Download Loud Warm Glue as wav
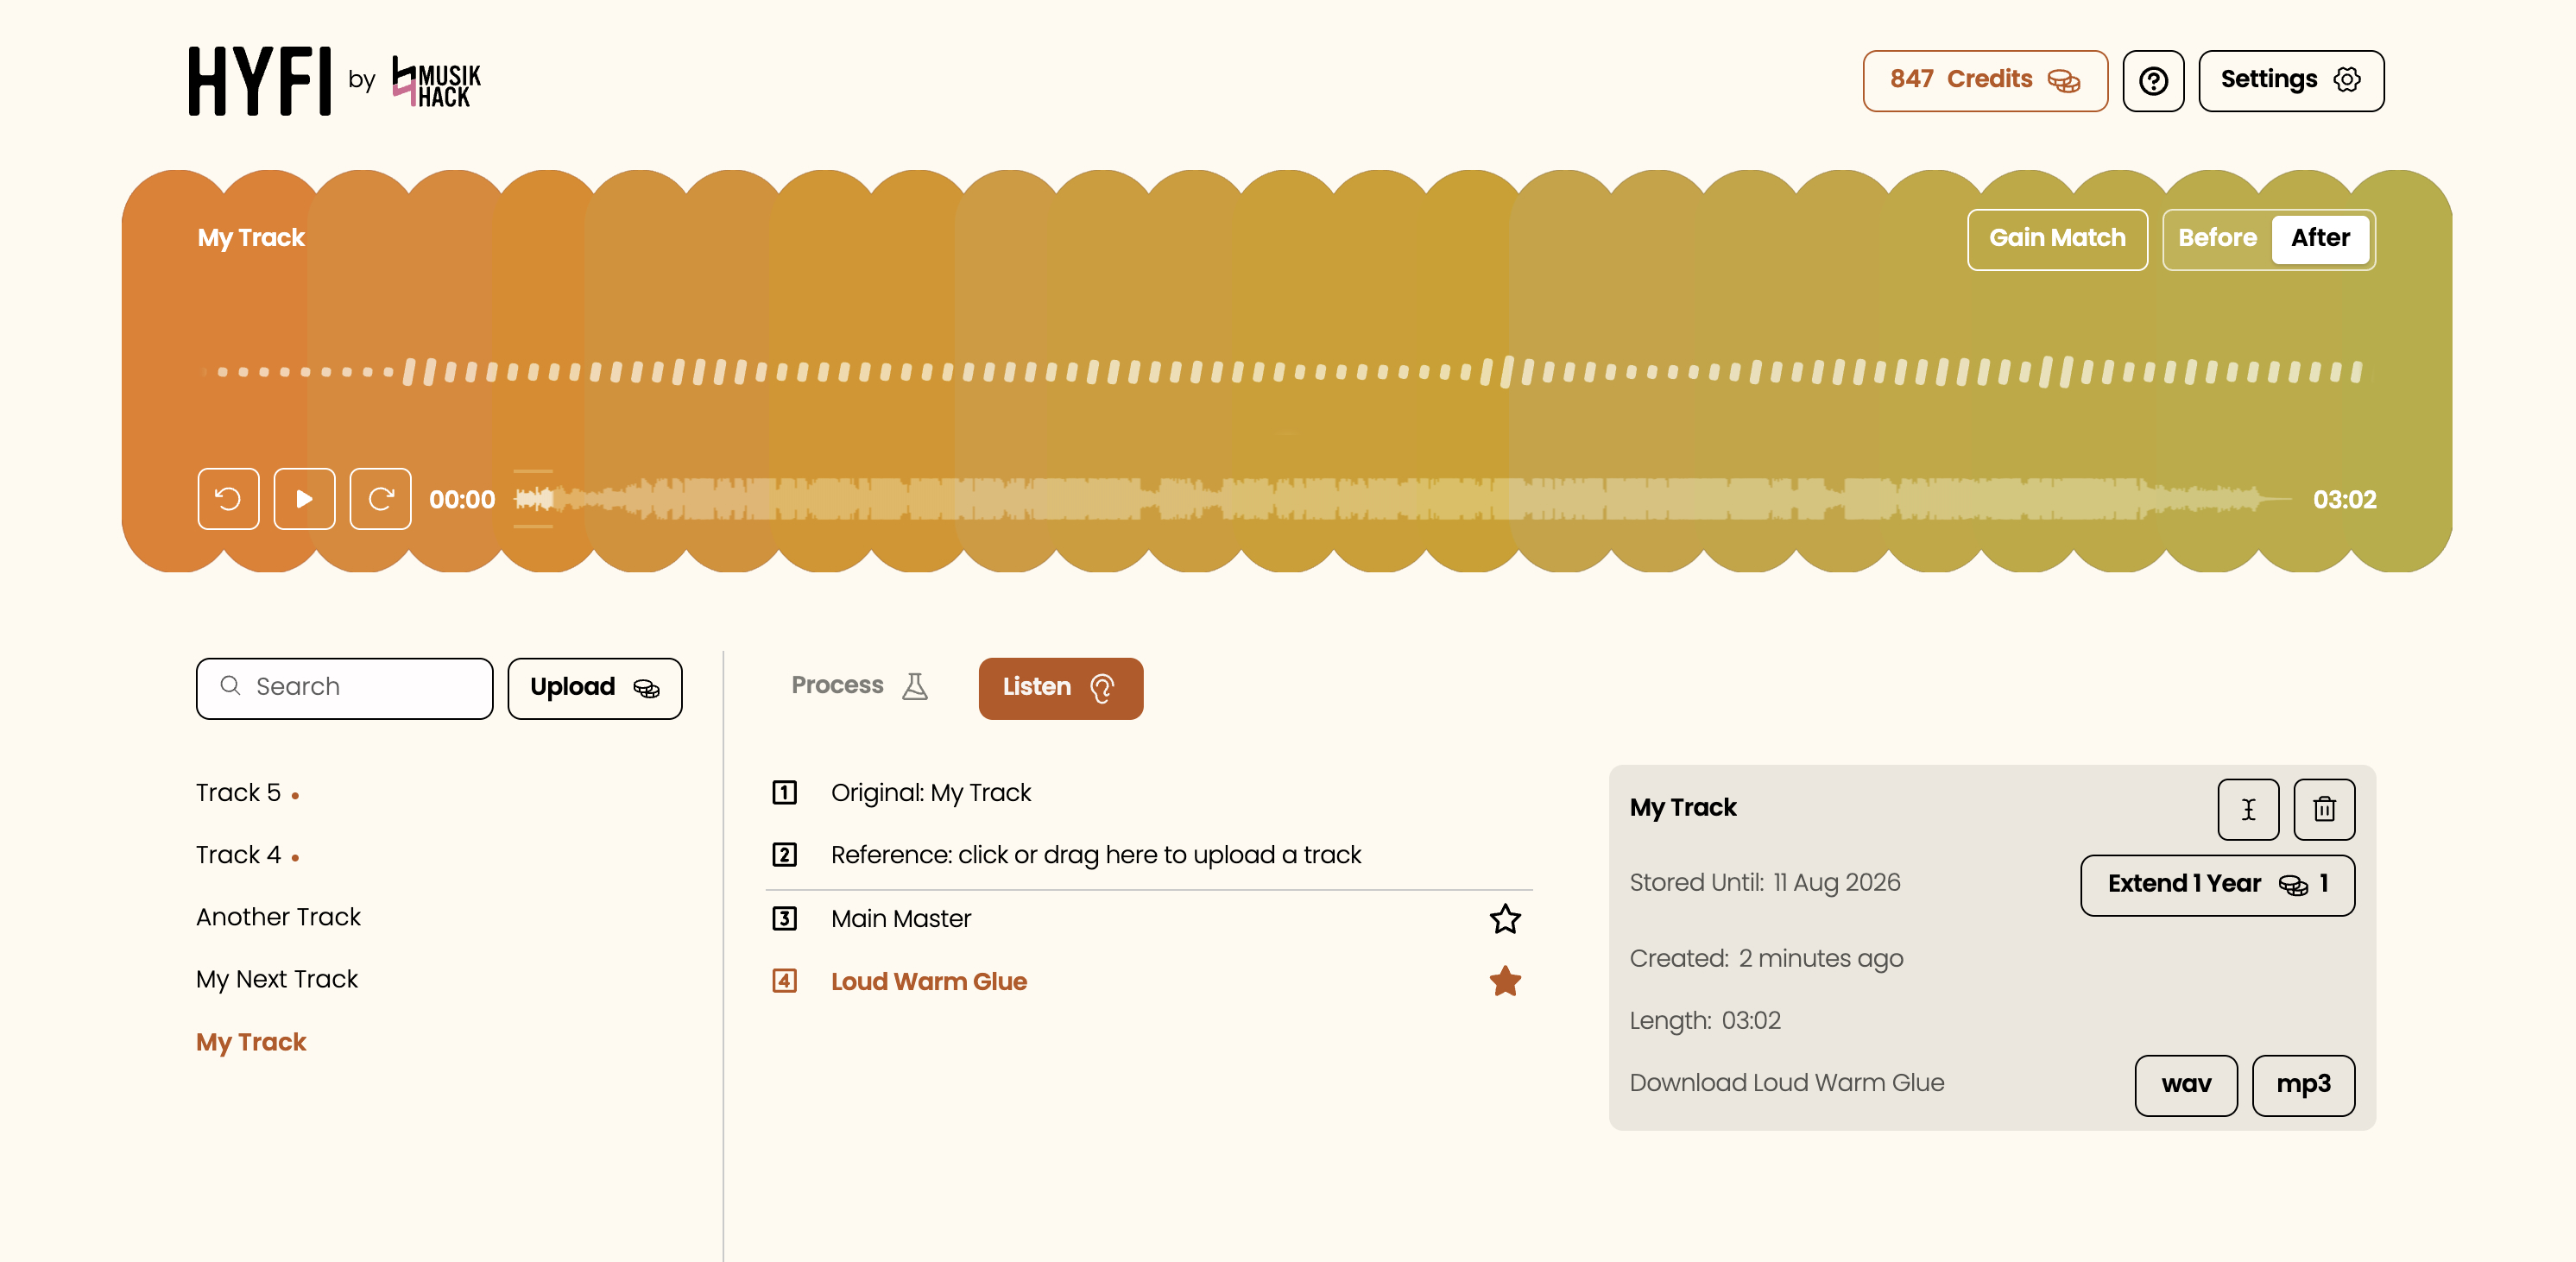This screenshot has width=2576, height=1262. tap(2185, 1085)
